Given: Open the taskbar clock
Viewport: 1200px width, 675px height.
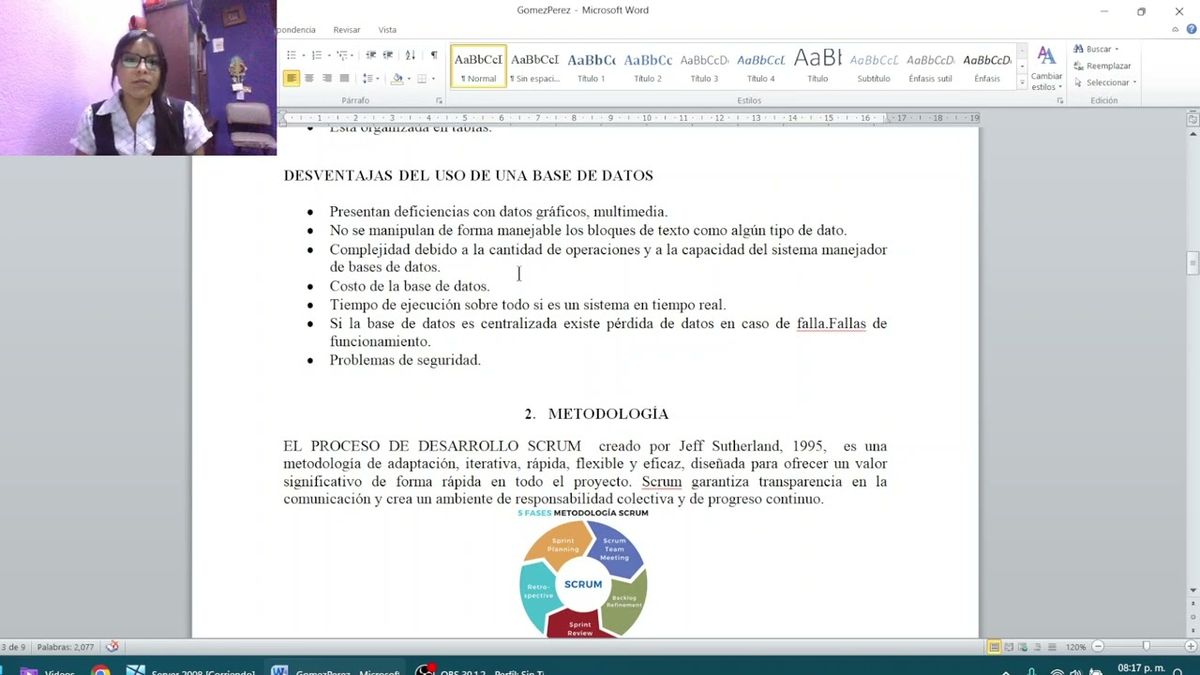Looking at the screenshot, I should [1141, 668].
